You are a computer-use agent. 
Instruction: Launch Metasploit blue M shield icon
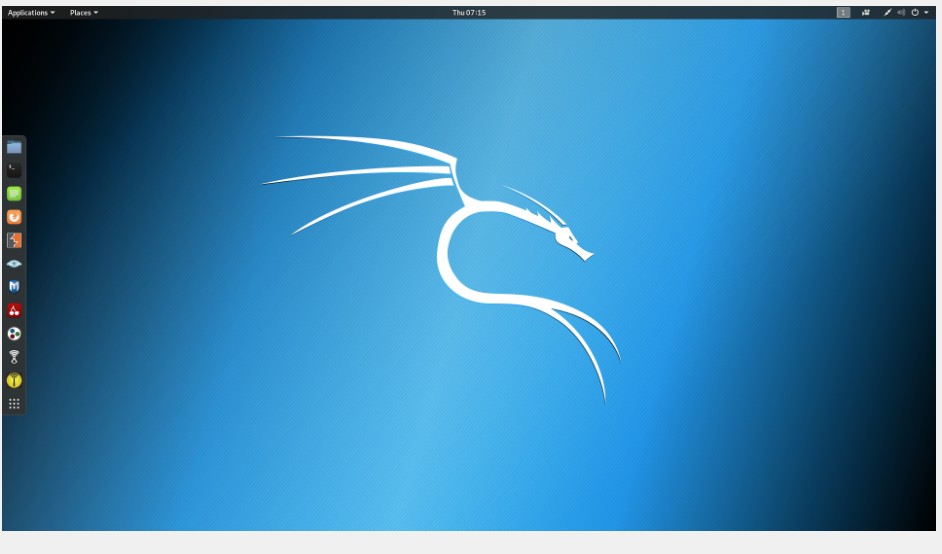(x=14, y=287)
